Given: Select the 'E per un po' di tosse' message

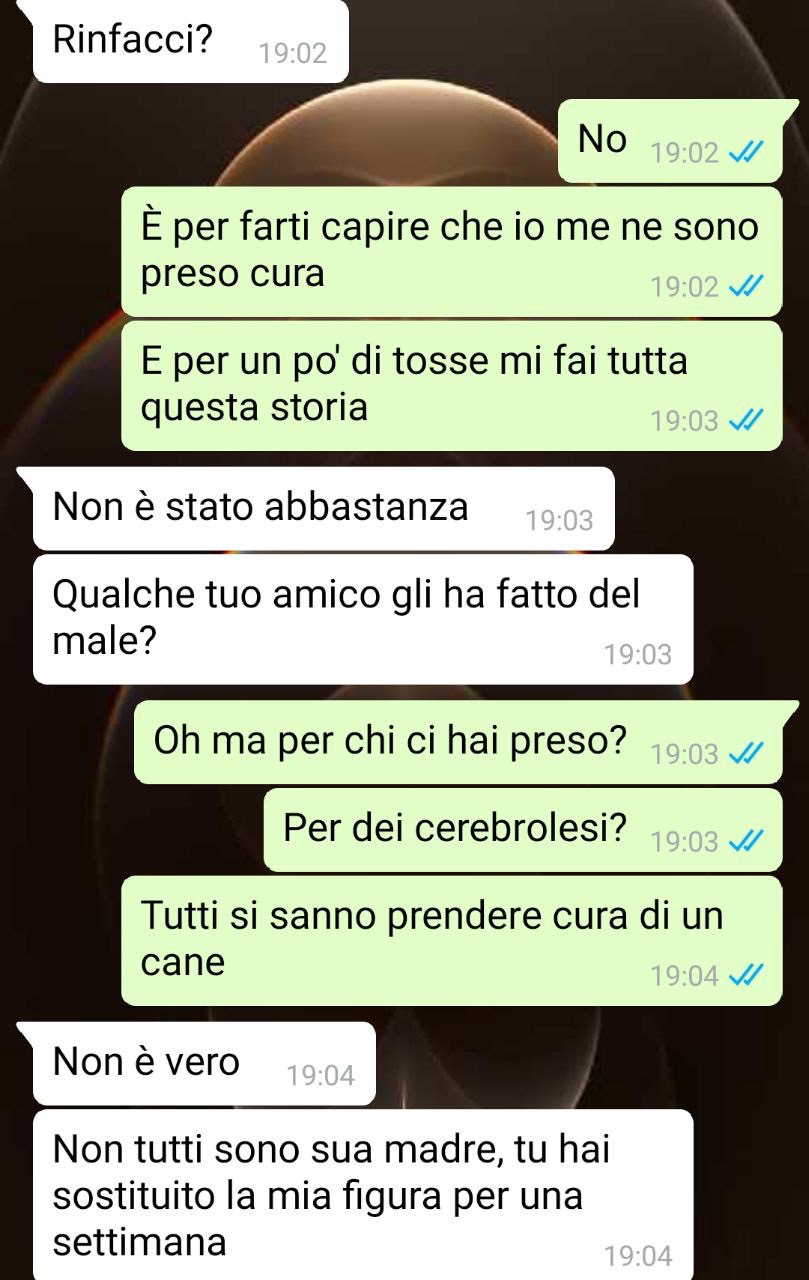Looking at the screenshot, I should (451, 385).
